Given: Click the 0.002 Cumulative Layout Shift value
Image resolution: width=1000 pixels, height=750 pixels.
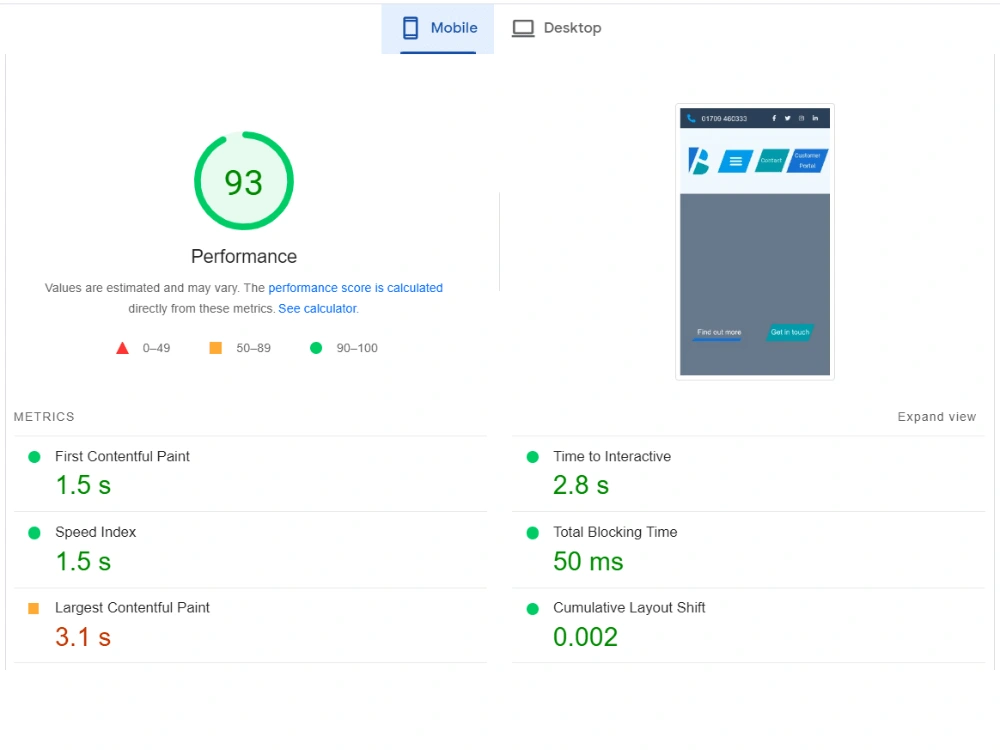Looking at the screenshot, I should point(585,637).
